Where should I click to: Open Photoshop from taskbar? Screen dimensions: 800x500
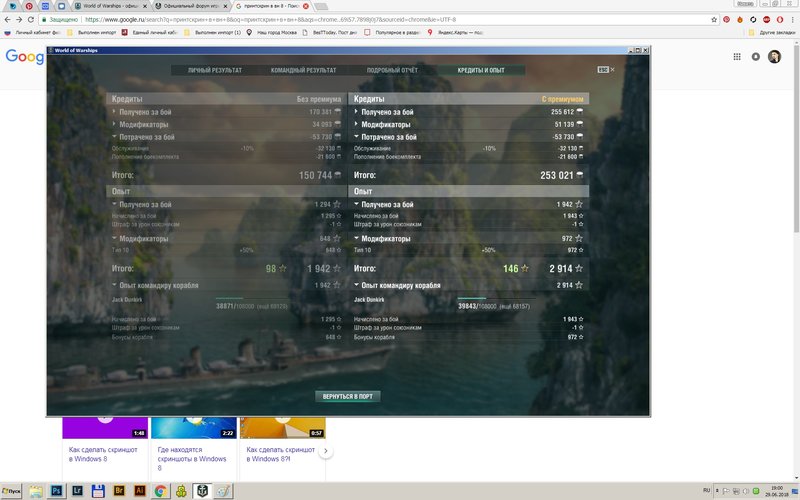pos(56,491)
